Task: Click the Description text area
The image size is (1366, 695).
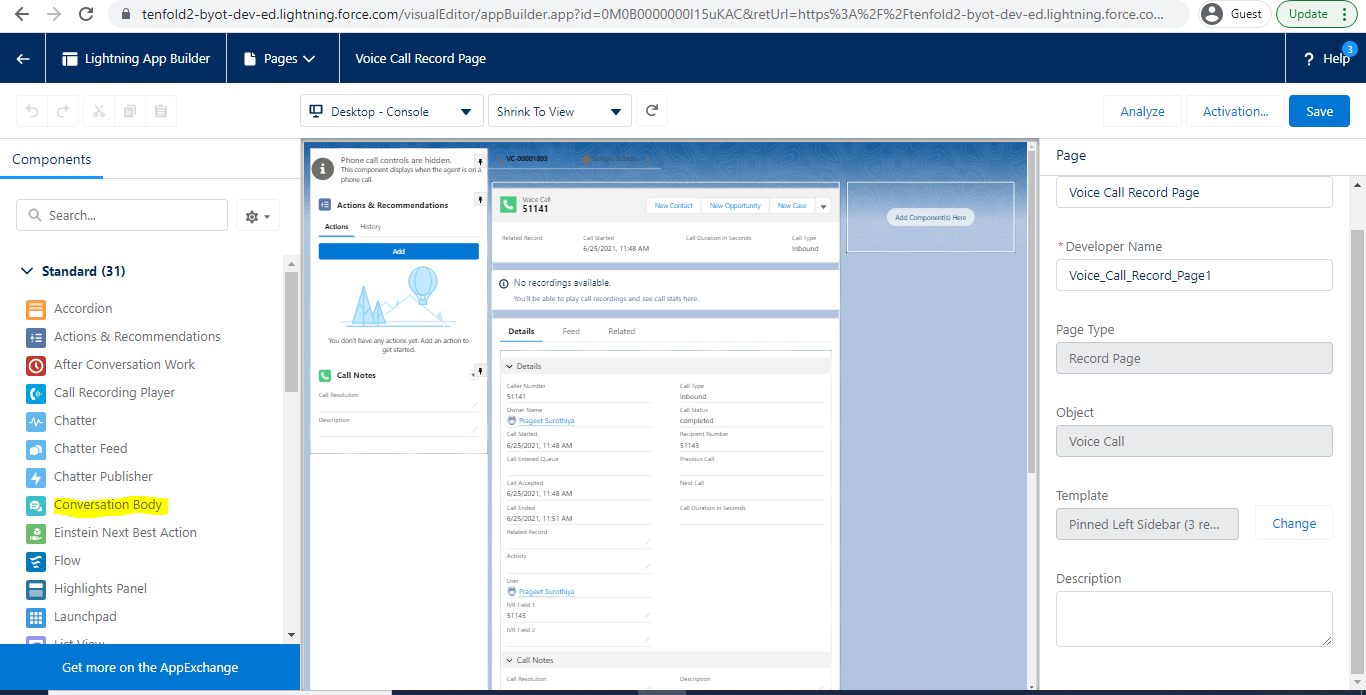Action: [1194, 619]
